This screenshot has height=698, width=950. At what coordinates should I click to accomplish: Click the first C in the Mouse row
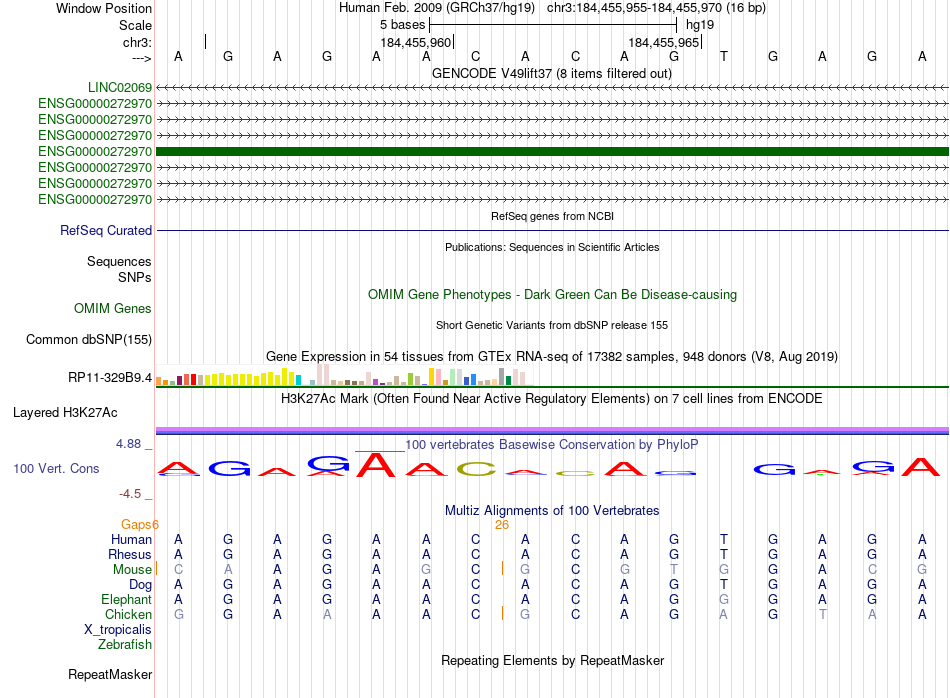[178, 570]
